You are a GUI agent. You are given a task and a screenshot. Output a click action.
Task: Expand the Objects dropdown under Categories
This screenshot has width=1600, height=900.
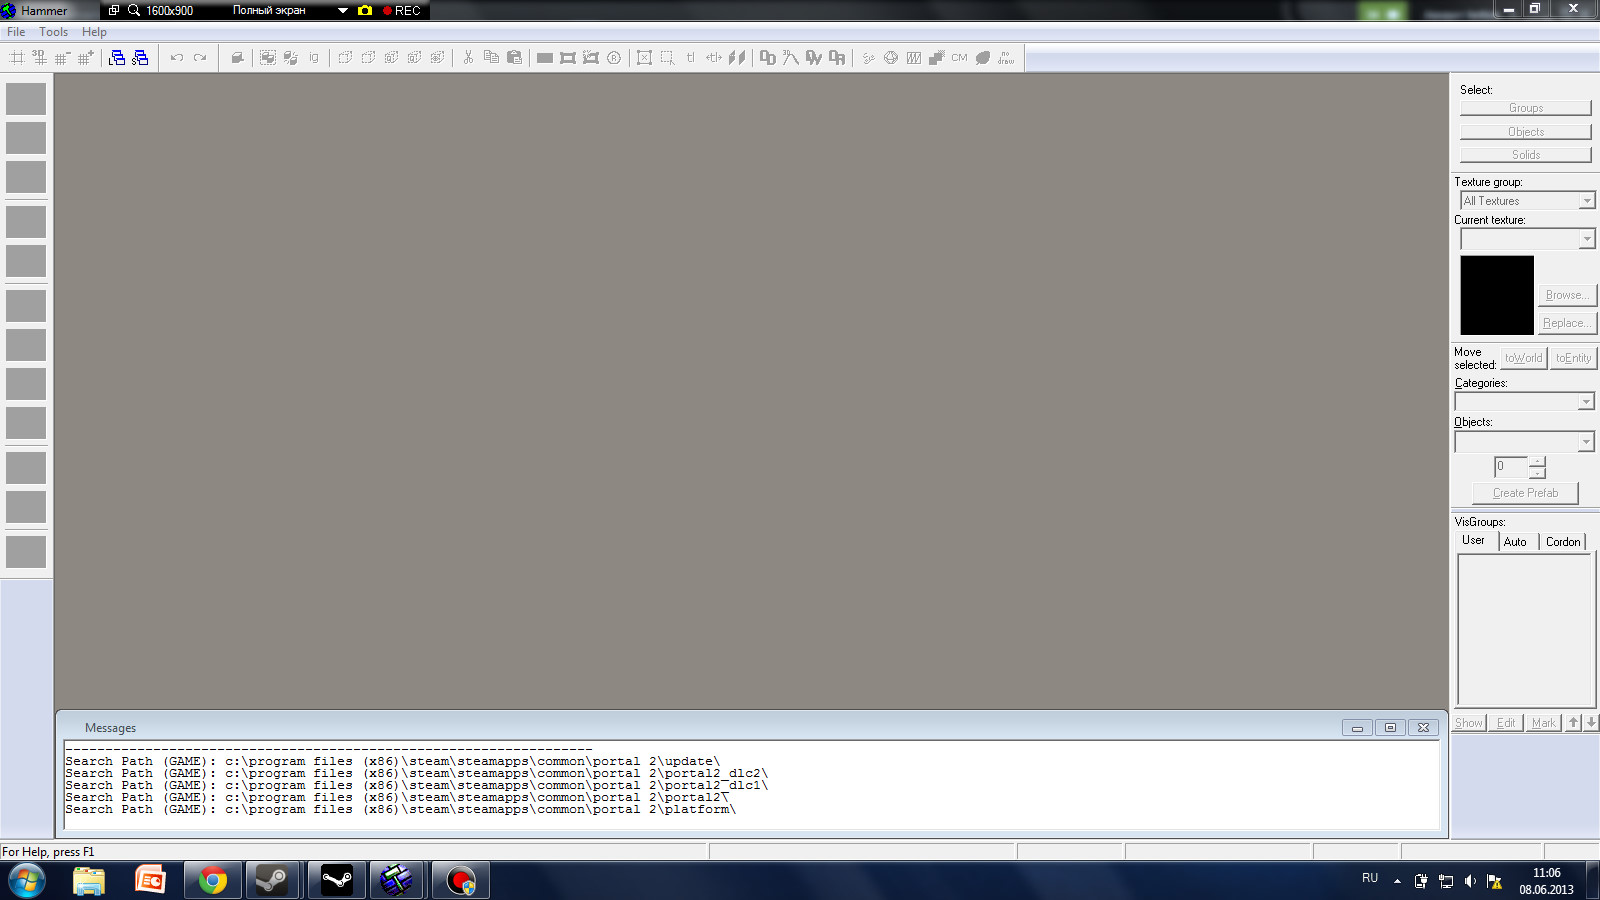1586,442
